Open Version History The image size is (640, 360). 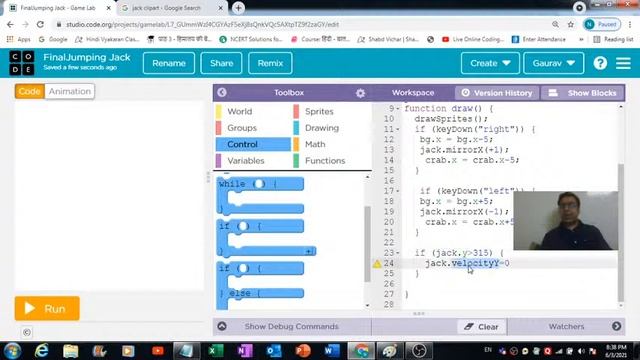497,93
